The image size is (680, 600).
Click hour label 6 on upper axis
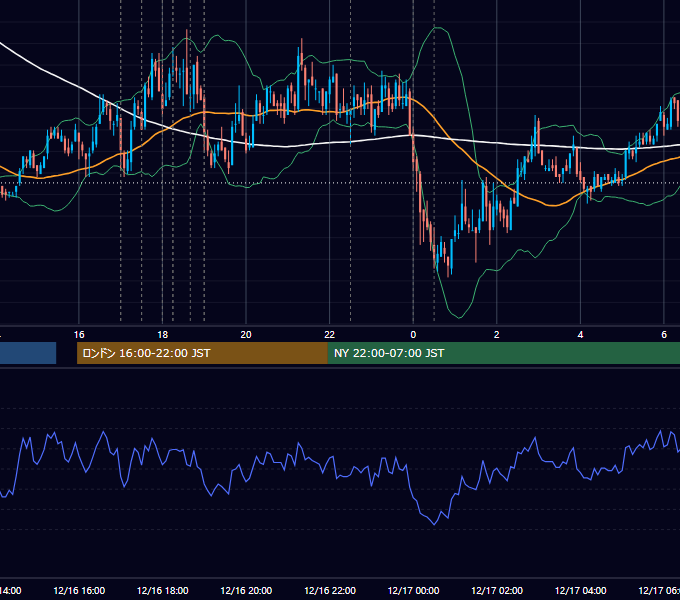pyautogui.click(x=664, y=335)
